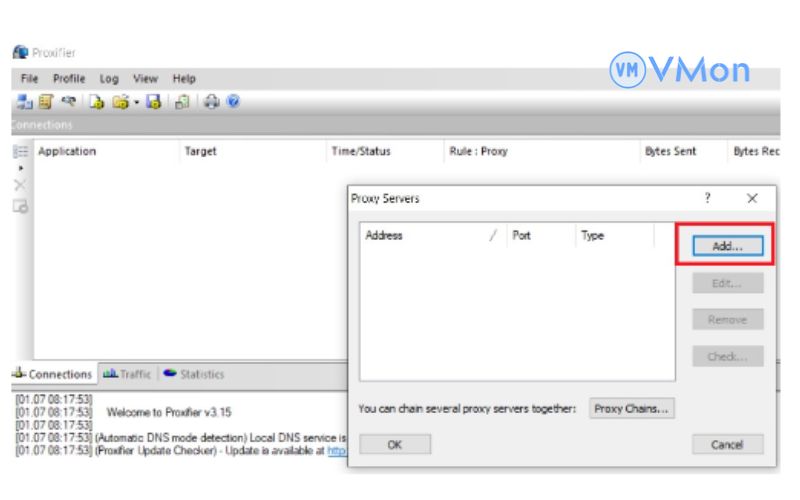Open Proxy Servers from the toolbar's first icon
Screen dimensions: 800x500
coord(23,101)
